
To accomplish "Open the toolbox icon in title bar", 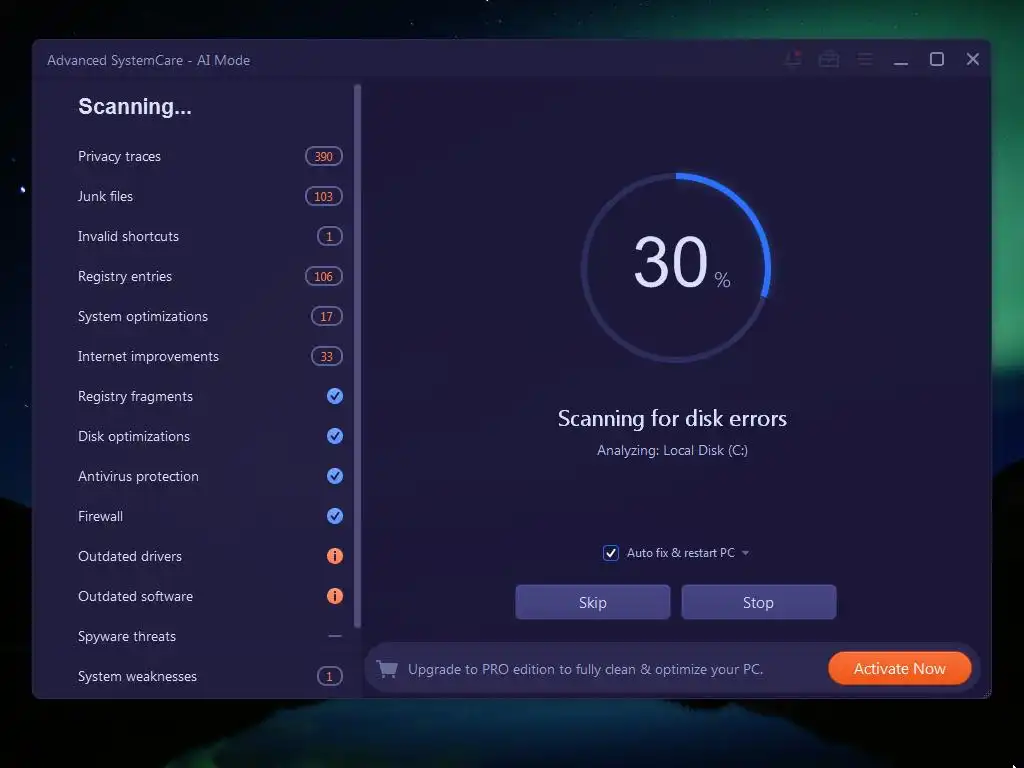I will point(829,59).
